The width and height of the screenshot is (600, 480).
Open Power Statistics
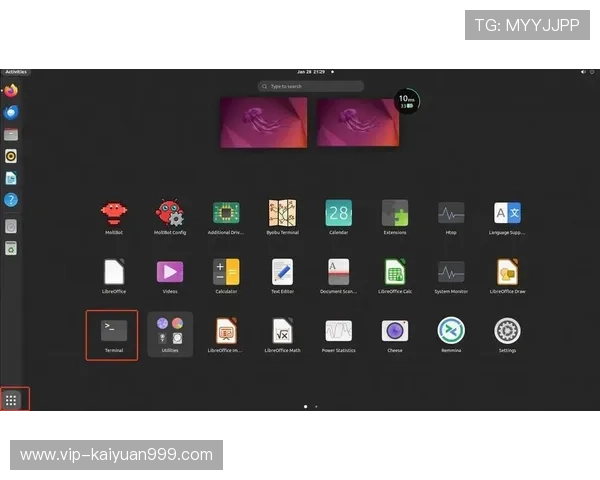338,335
